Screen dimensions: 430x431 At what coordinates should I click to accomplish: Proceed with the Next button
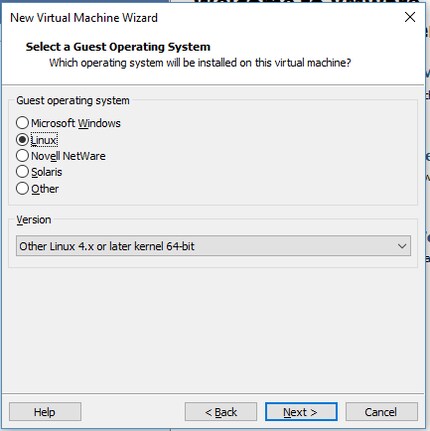[x=301, y=412]
